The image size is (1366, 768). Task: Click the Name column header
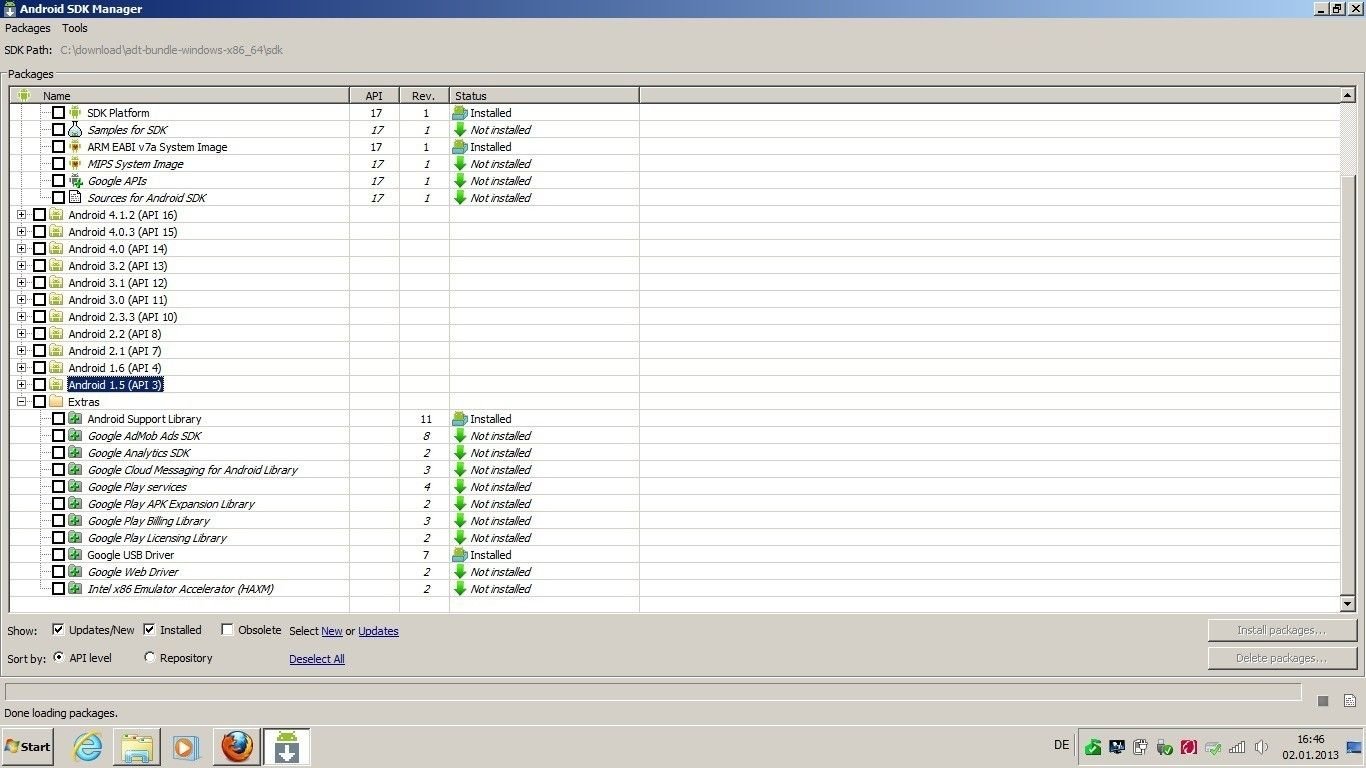coord(180,96)
